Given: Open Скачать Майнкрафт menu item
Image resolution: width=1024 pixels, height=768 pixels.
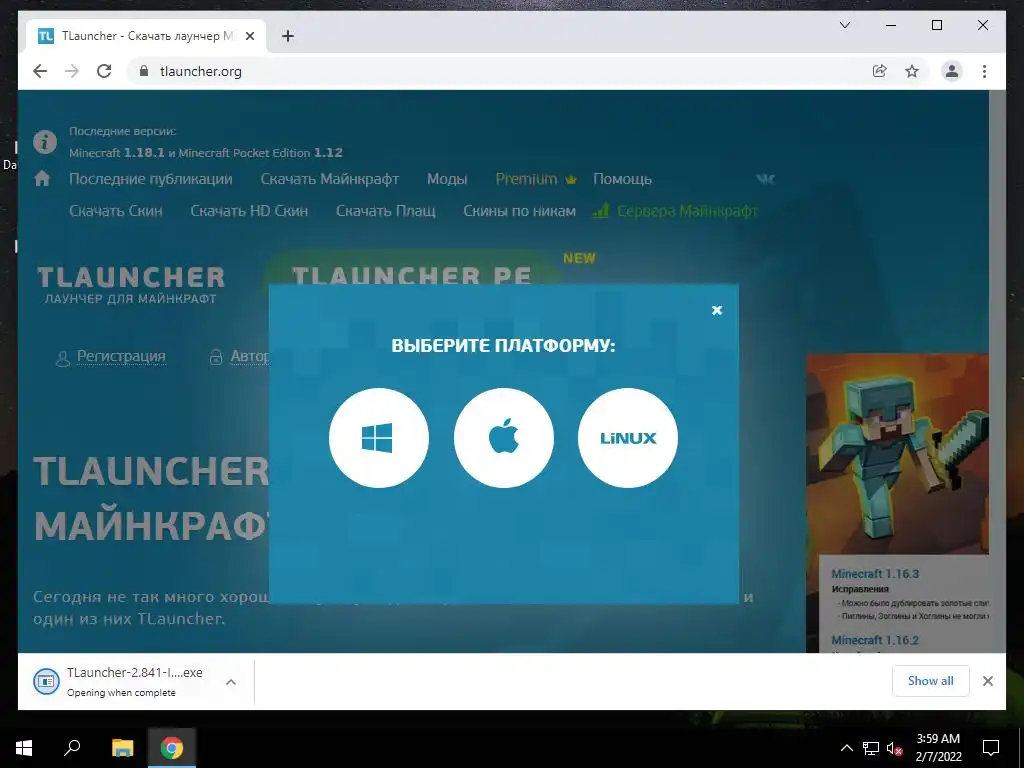Looking at the screenshot, I should pyautogui.click(x=330, y=179).
